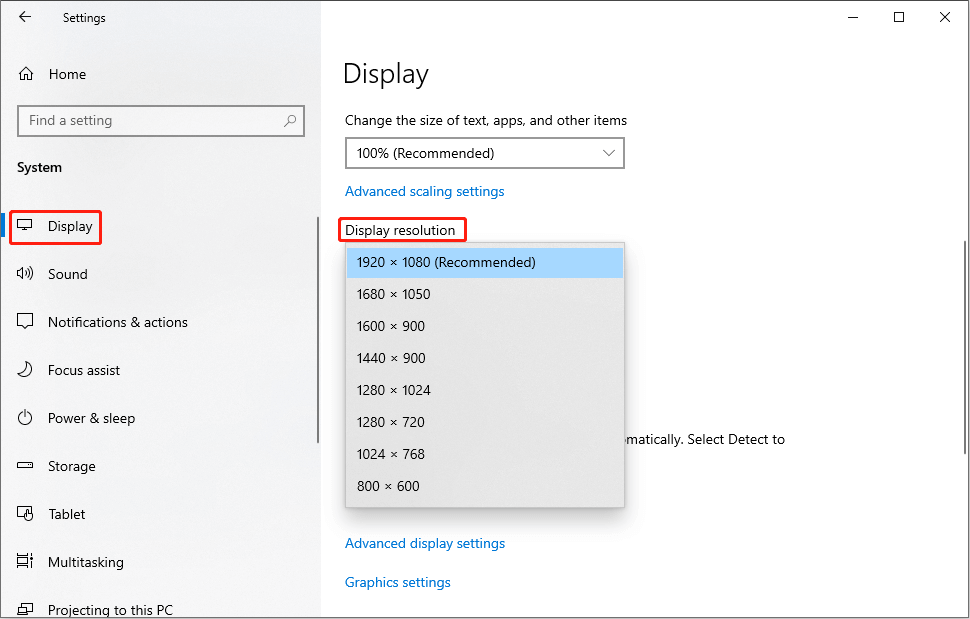Click the Storage drive icon
Image resolution: width=970 pixels, height=619 pixels.
(25, 466)
